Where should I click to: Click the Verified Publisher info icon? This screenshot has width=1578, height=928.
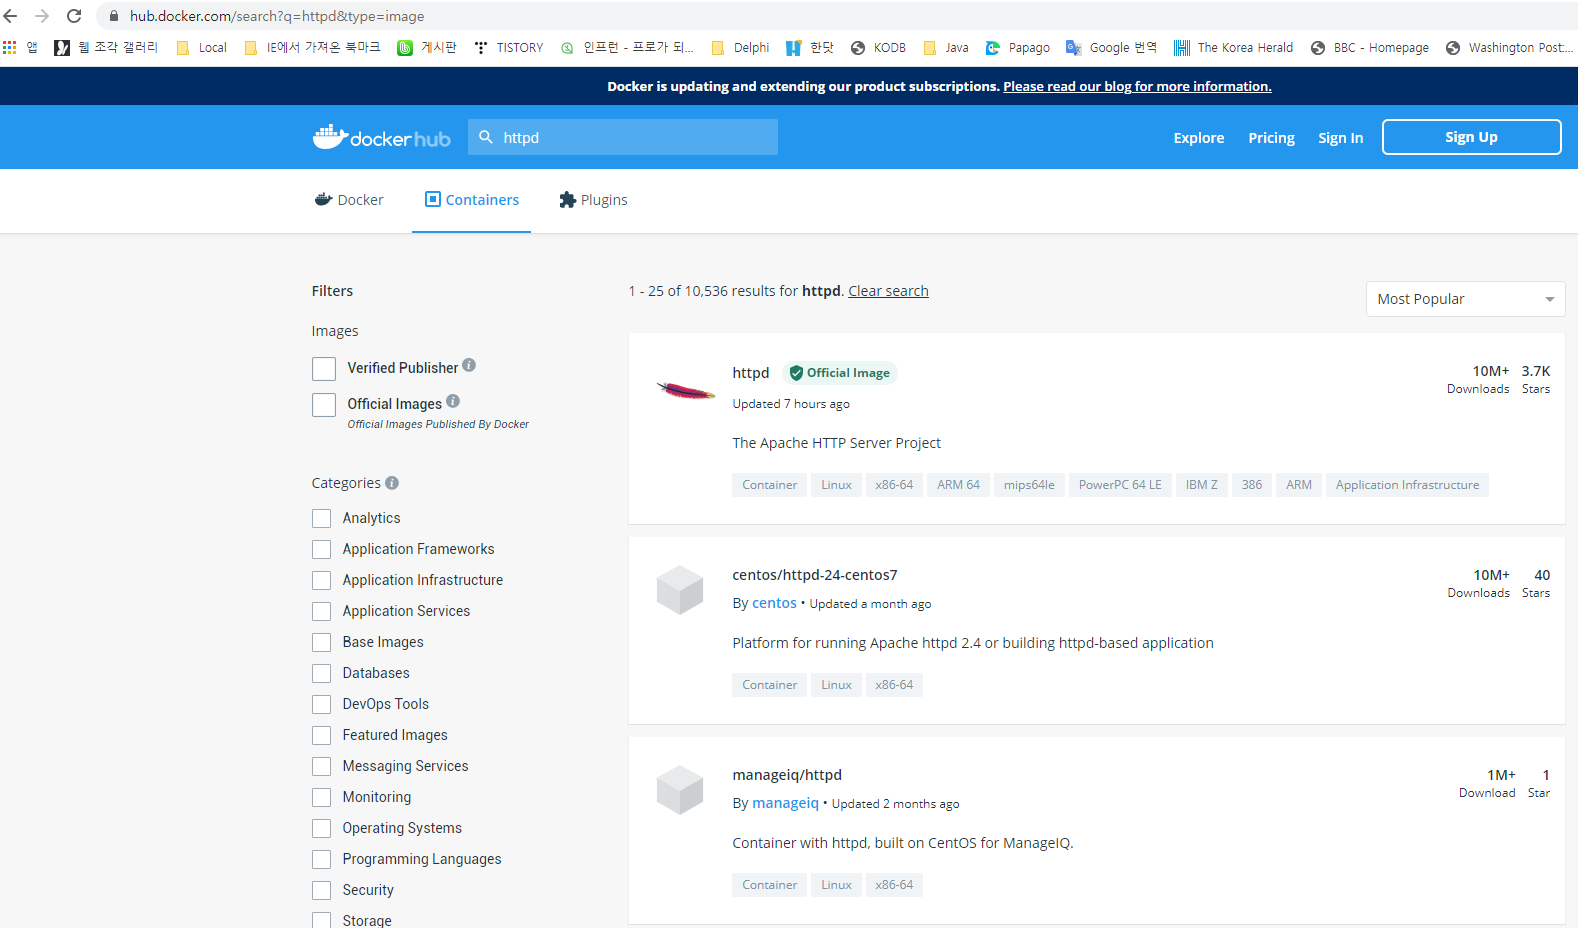469,365
